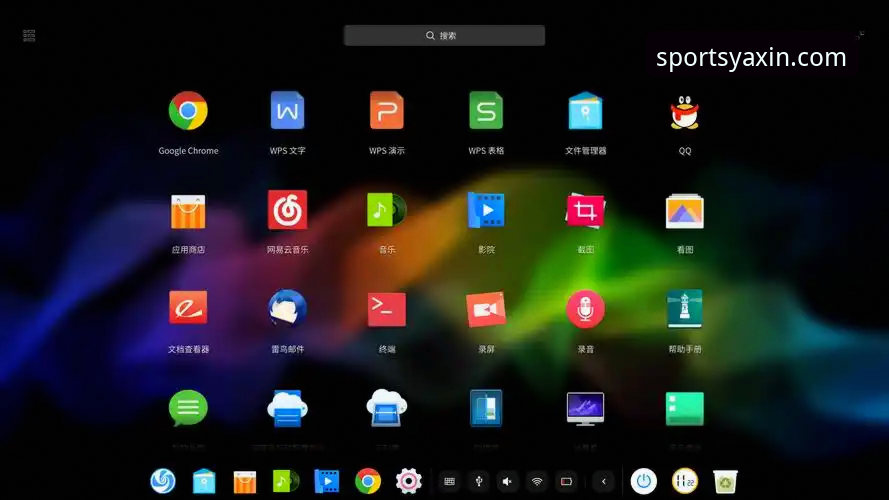Toggle mute with the dock volume icon
This screenshot has width=889, height=500.
click(x=507, y=482)
